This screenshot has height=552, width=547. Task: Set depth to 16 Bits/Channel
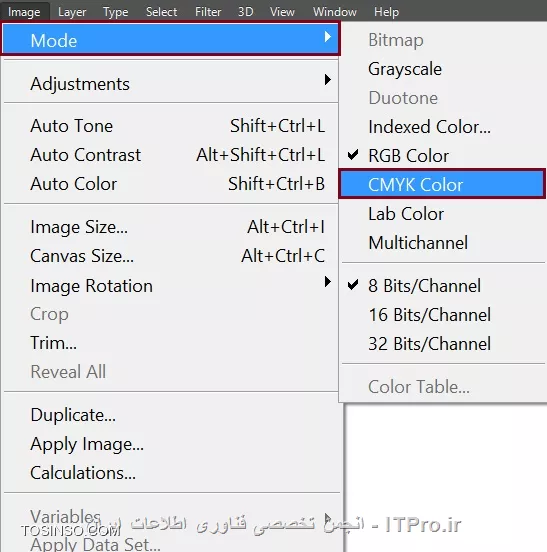click(443, 314)
